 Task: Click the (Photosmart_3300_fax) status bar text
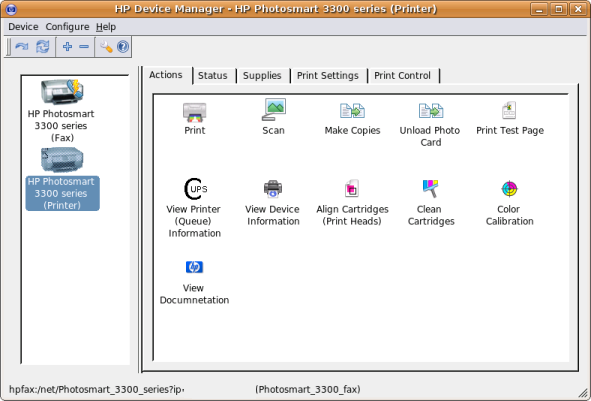(308, 389)
